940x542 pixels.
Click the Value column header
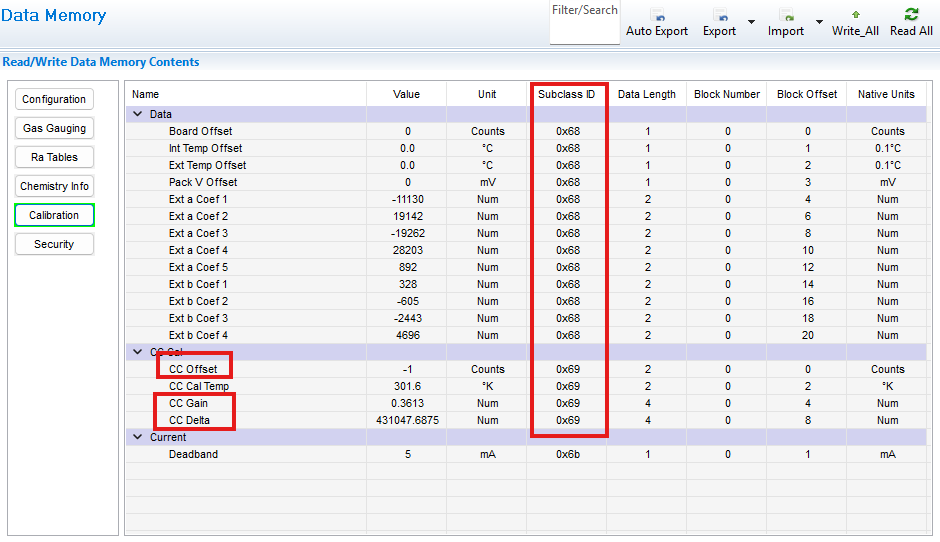406,94
